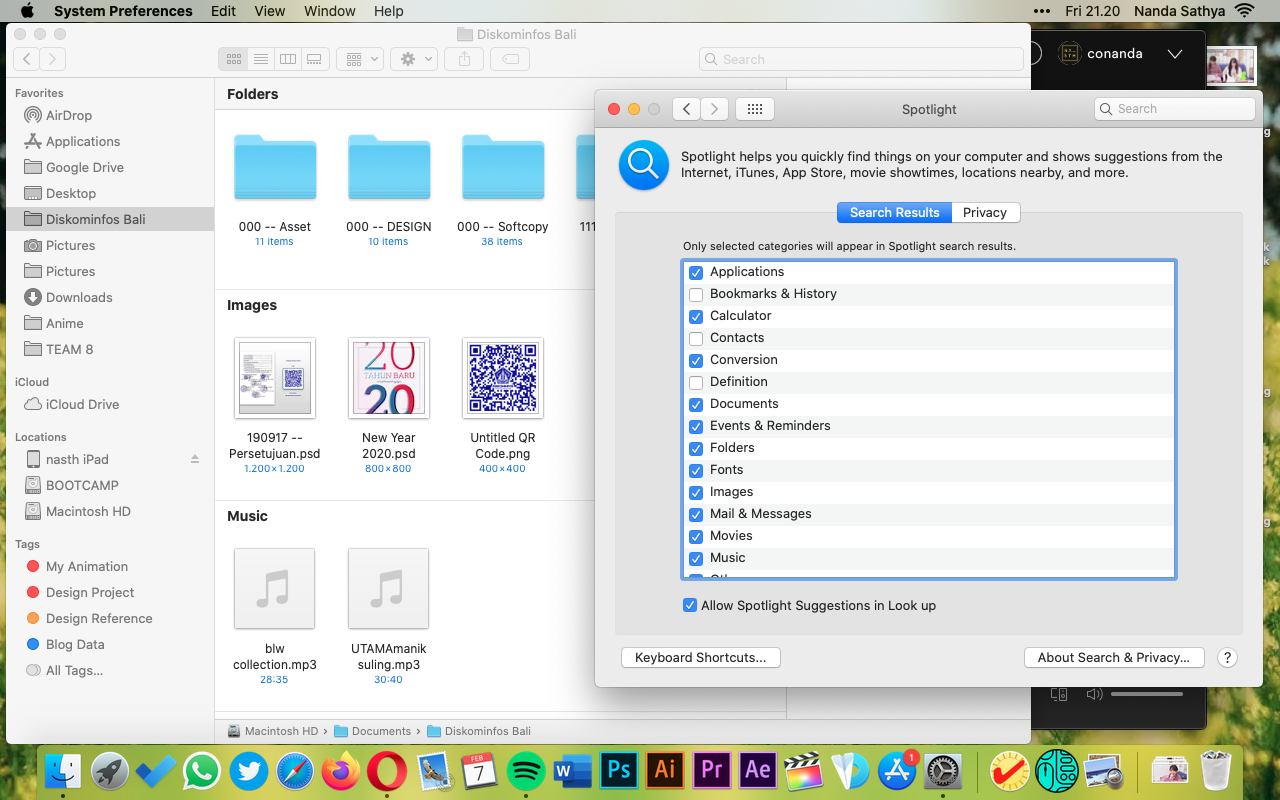This screenshot has height=800, width=1280.
Task: Open Spotify from the Dock
Action: click(526, 770)
